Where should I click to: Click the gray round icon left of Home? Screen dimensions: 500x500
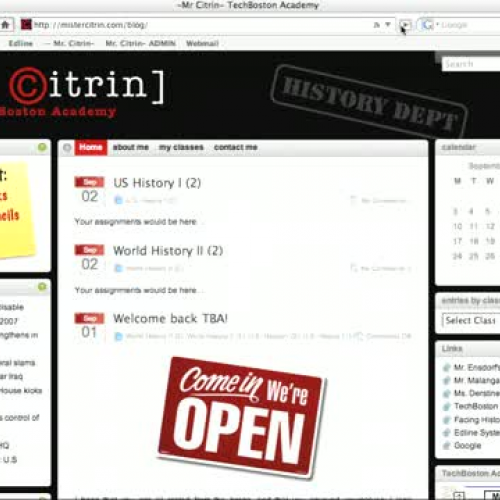pyautogui.click(x=67, y=147)
